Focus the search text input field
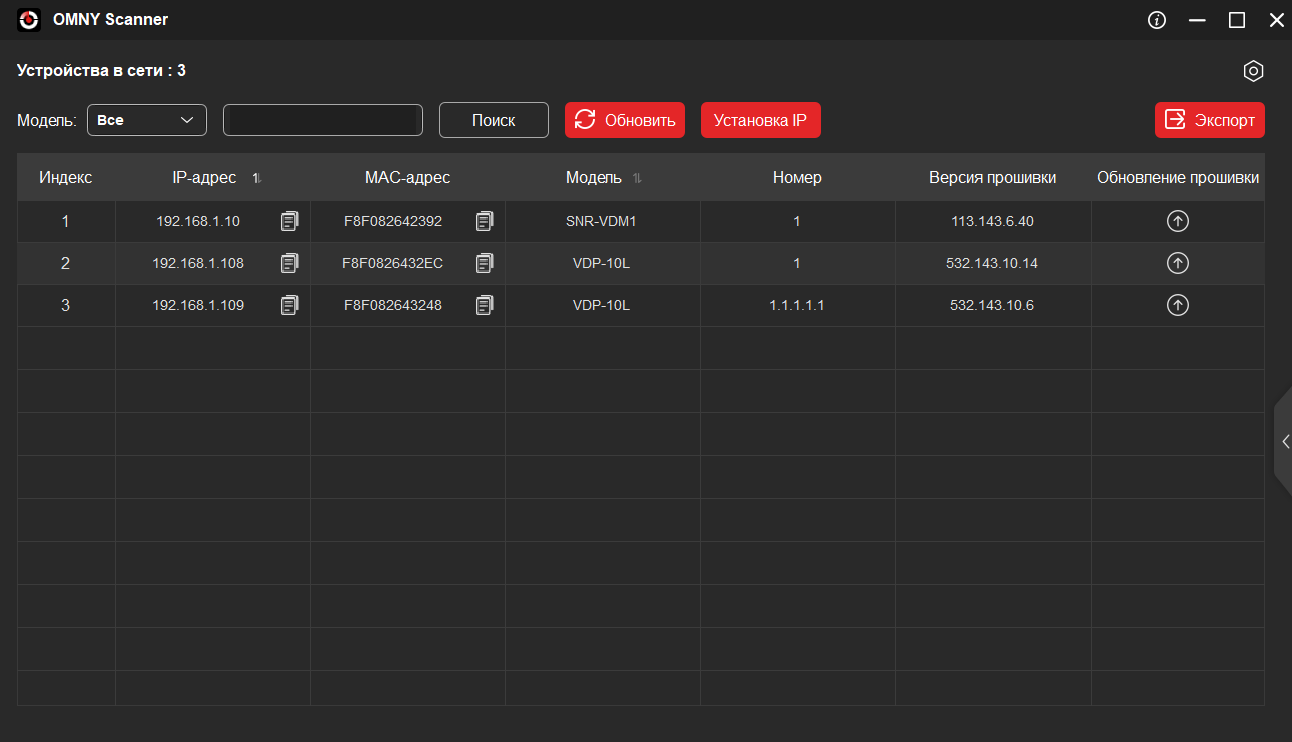This screenshot has height=742, width=1292. [x=323, y=120]
